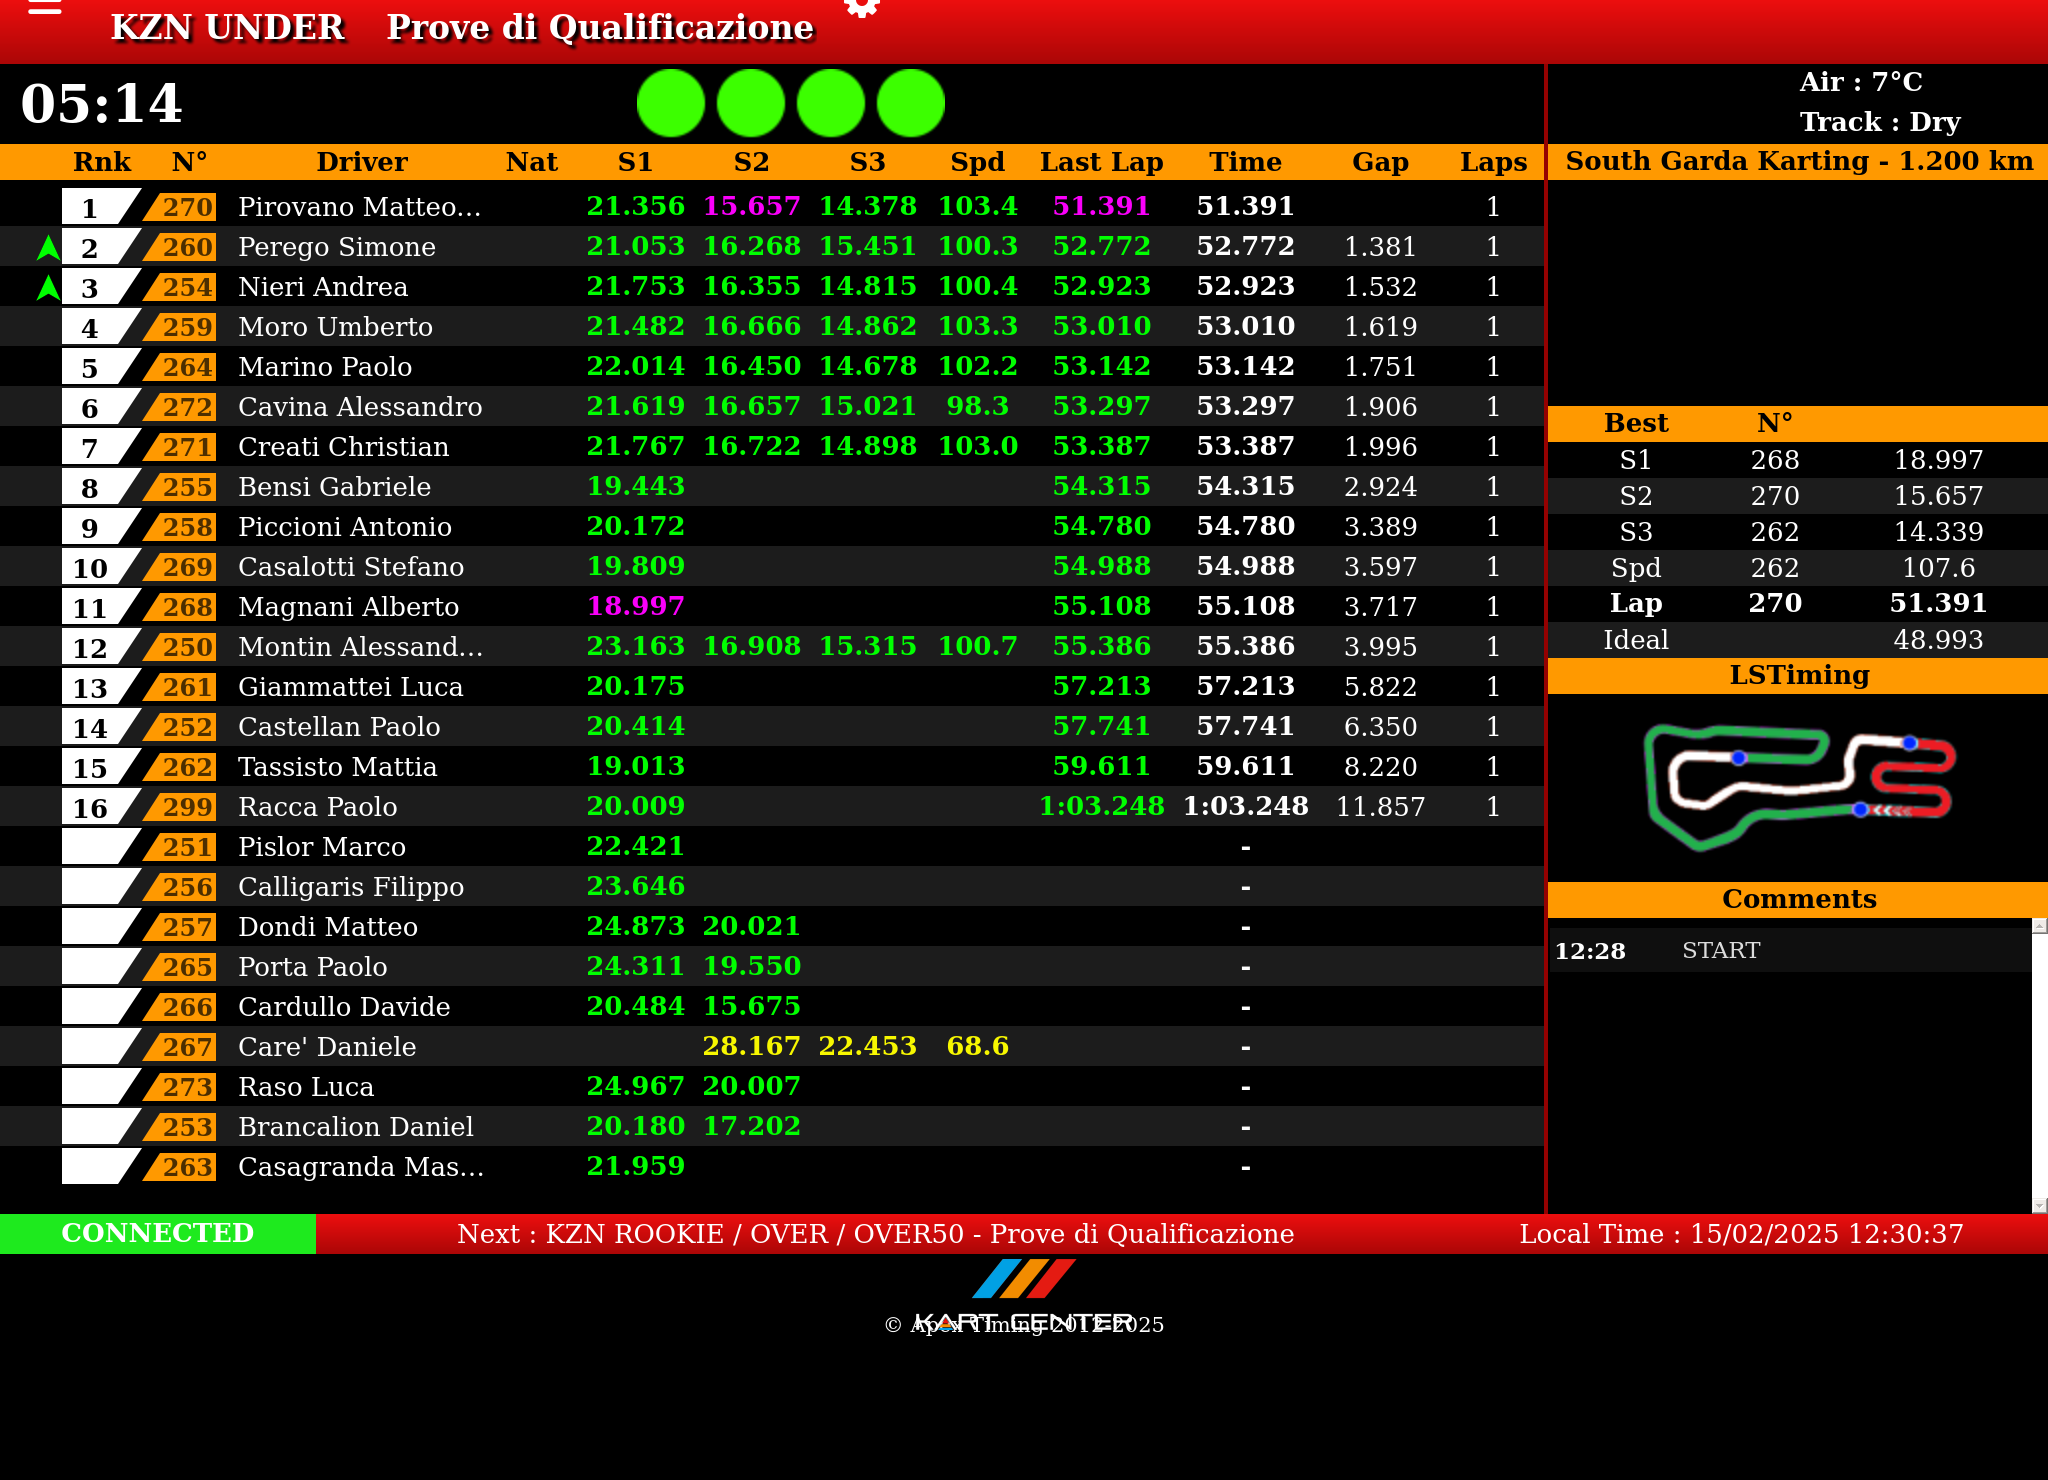Click green up-arrow beside Nieri Andrea

tap(47, 287)
